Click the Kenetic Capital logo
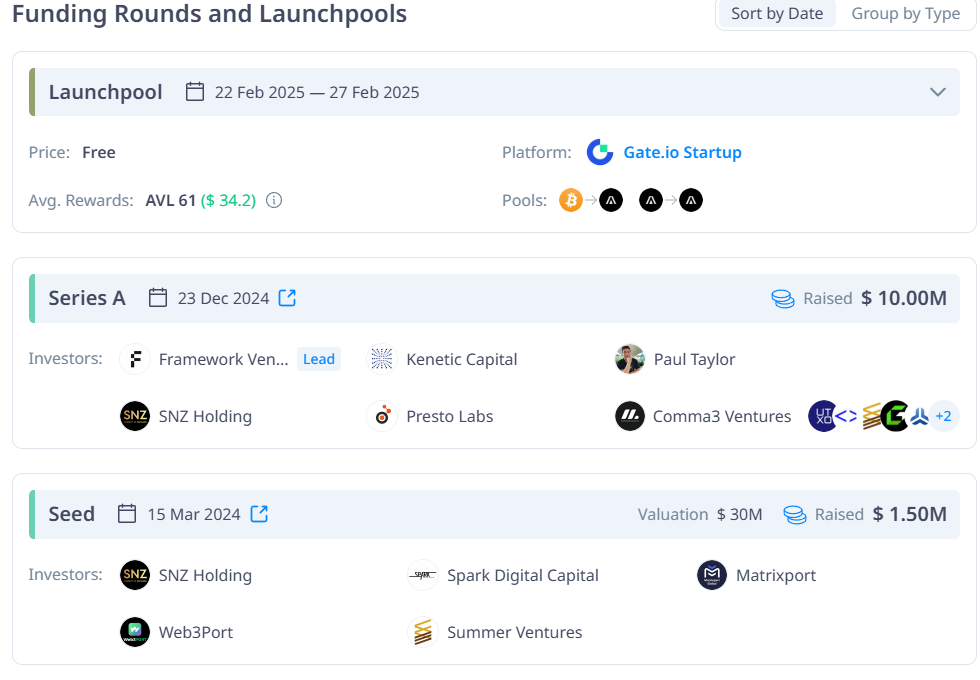 [382, 359]
